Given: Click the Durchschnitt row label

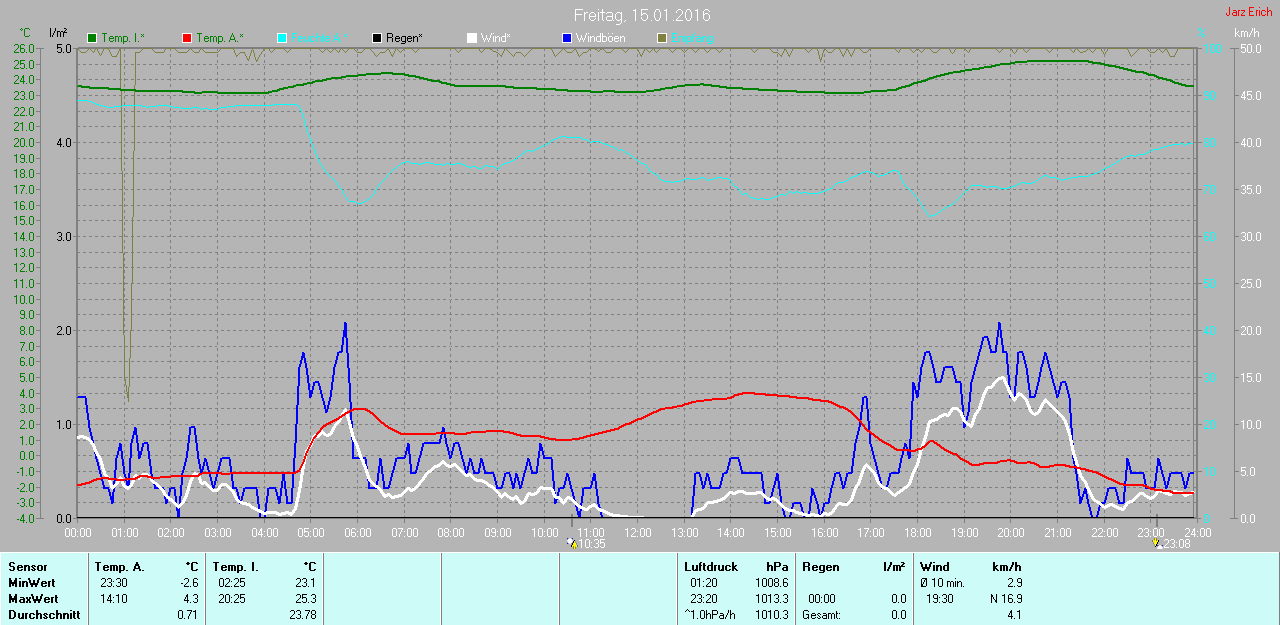Looking at the screenshot, I should pos(43,615).
